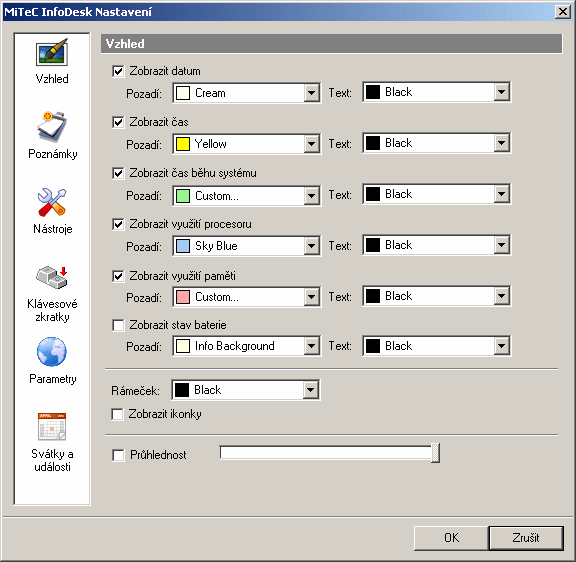Image resolution: width=576 pixels, height=562 pixels.
Task: Open the Nástroje tools icon
Action: tap(52, 202)
